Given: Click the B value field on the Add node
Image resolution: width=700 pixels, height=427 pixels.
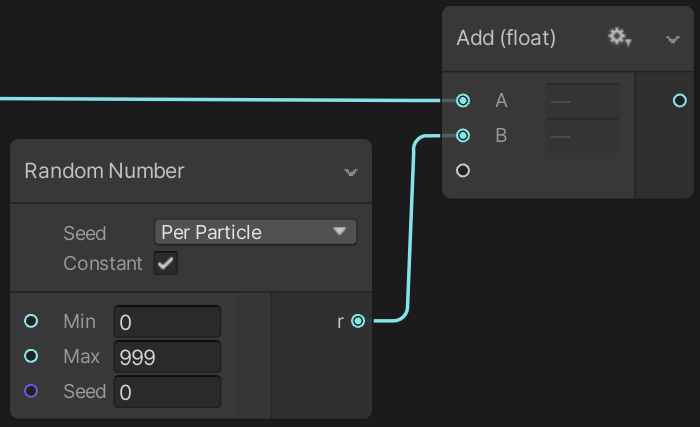Looking at the screenshot, I should (x=582, y=135).
